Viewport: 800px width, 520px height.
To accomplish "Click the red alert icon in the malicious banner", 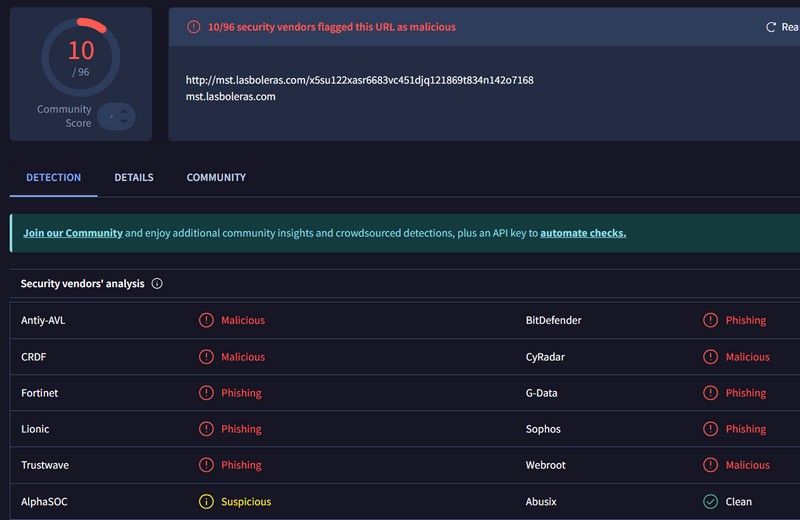I will (195, 27).
